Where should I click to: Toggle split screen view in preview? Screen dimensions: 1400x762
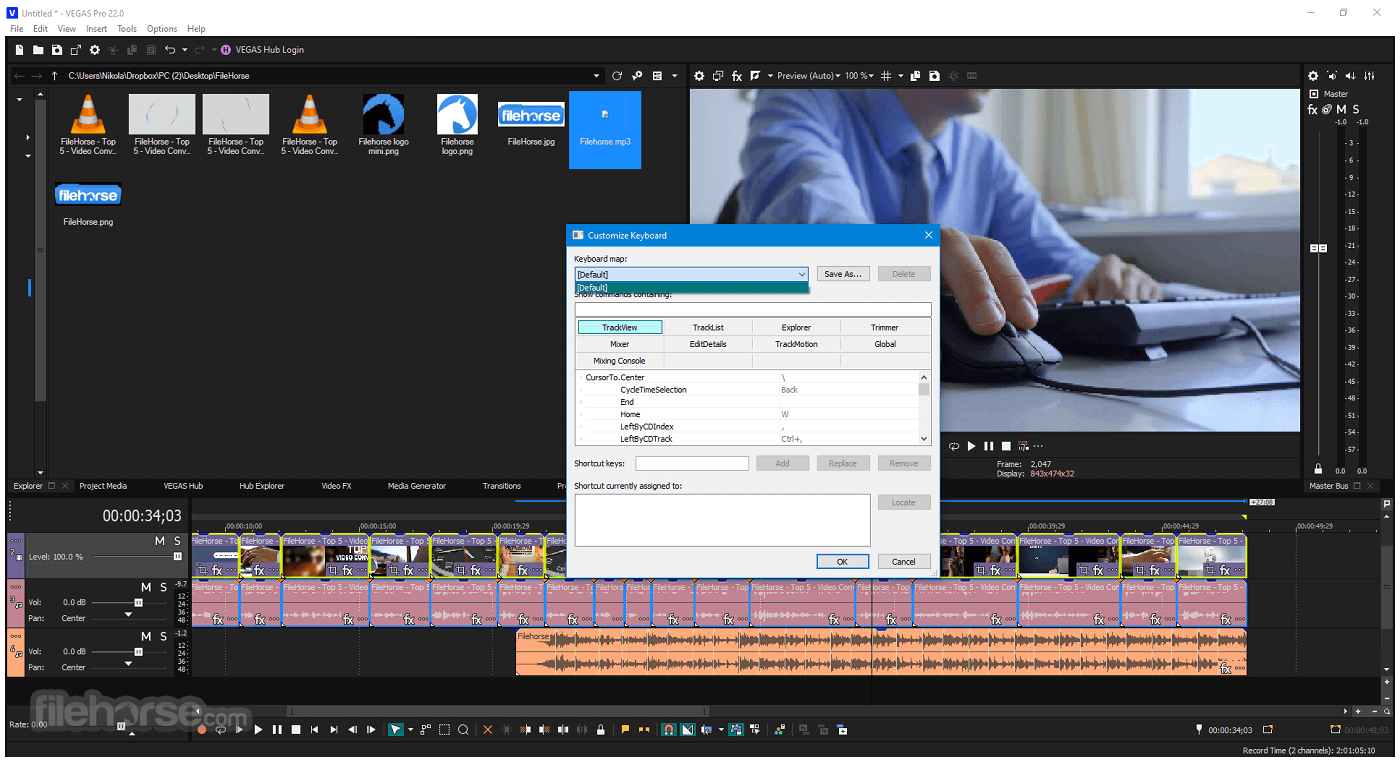[756, 76]
